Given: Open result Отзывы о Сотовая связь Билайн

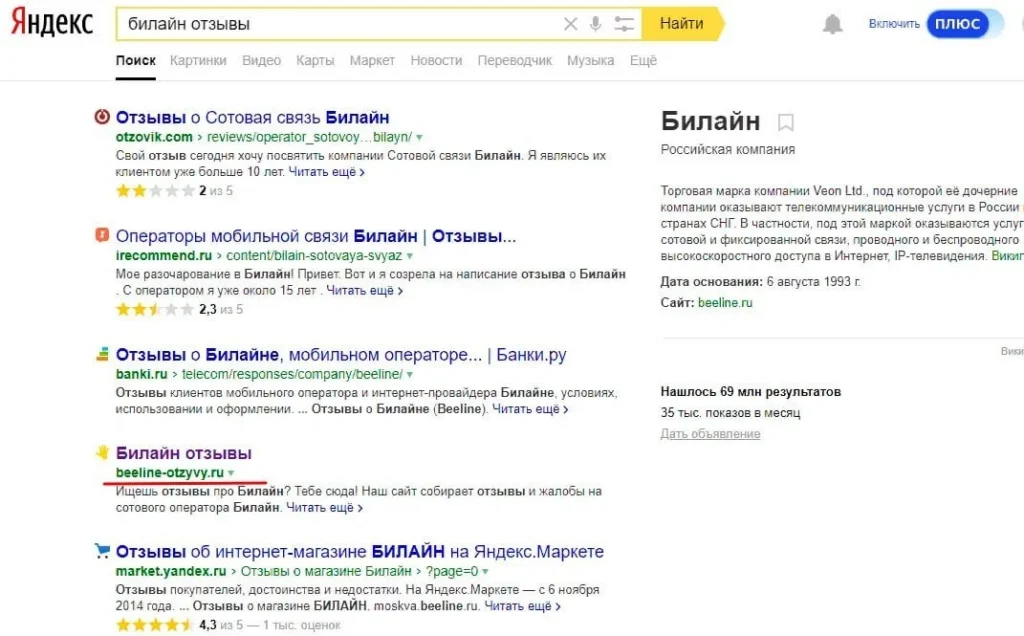Looking at the screenshot, I should tap(253, 118).
